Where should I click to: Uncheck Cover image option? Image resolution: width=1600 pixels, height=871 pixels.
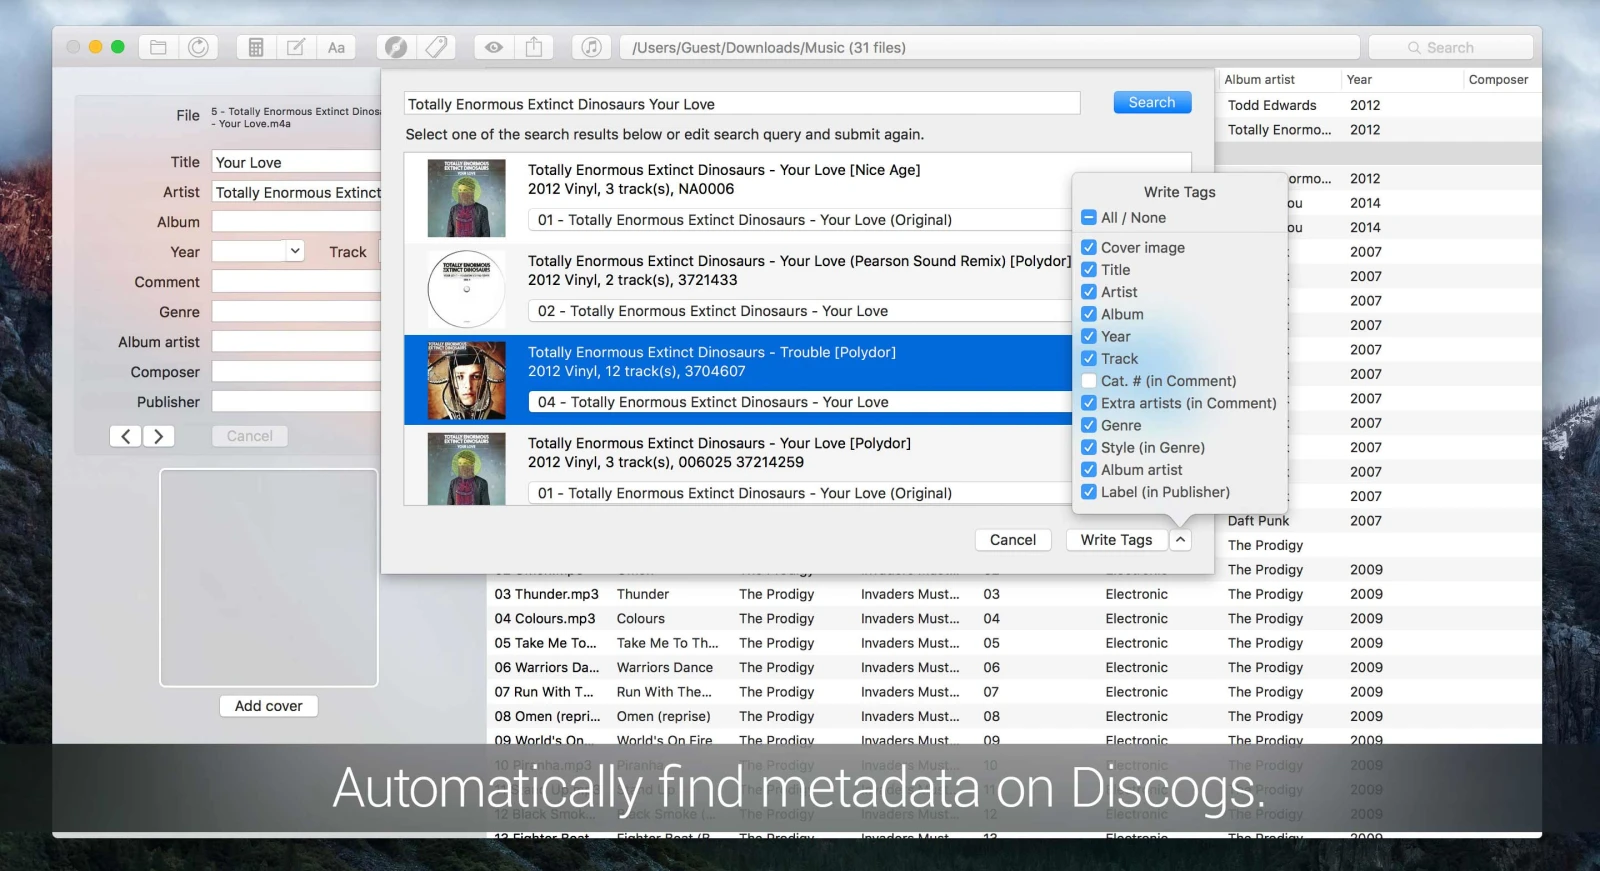pos(1089,247)
